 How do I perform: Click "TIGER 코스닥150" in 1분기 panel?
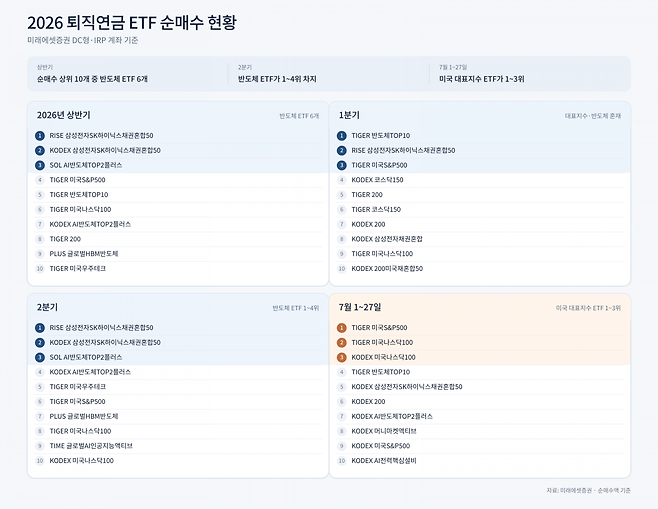coord(376,209)
